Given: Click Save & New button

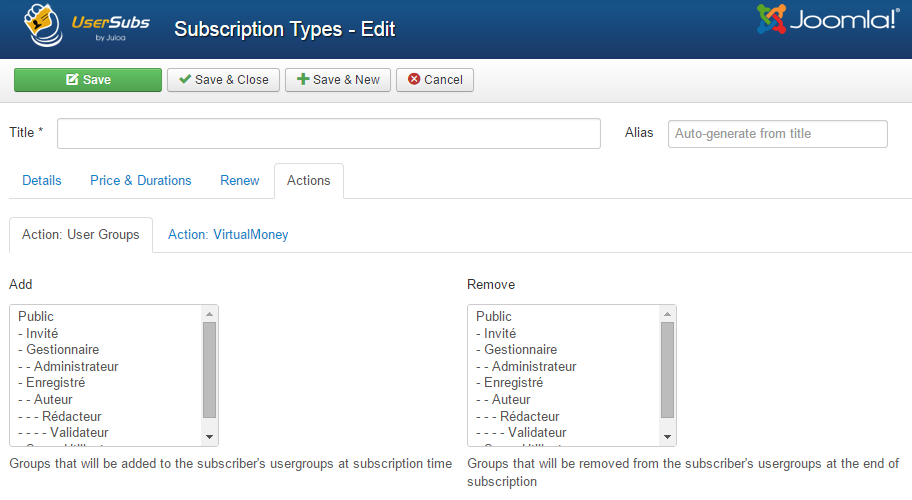Looking at the screenshot, I should (337, 80).
